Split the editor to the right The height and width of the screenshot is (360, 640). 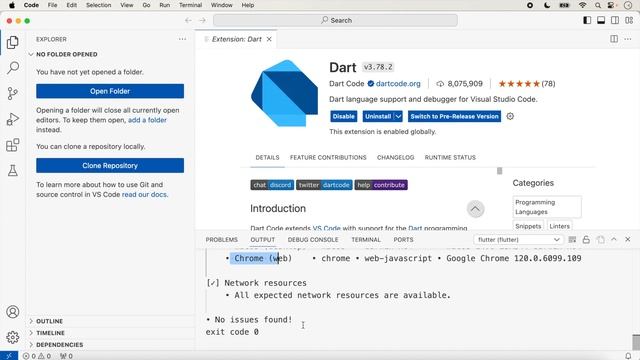click(614, 39)
